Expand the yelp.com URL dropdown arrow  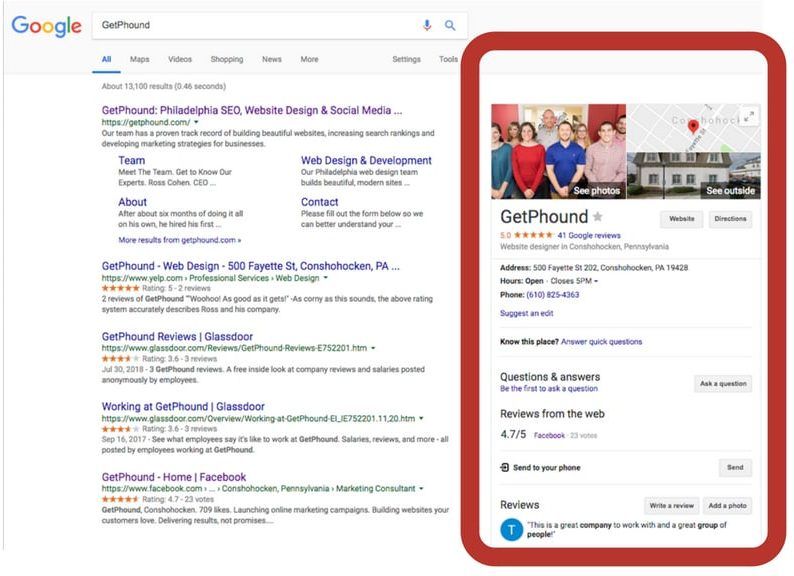326,278
